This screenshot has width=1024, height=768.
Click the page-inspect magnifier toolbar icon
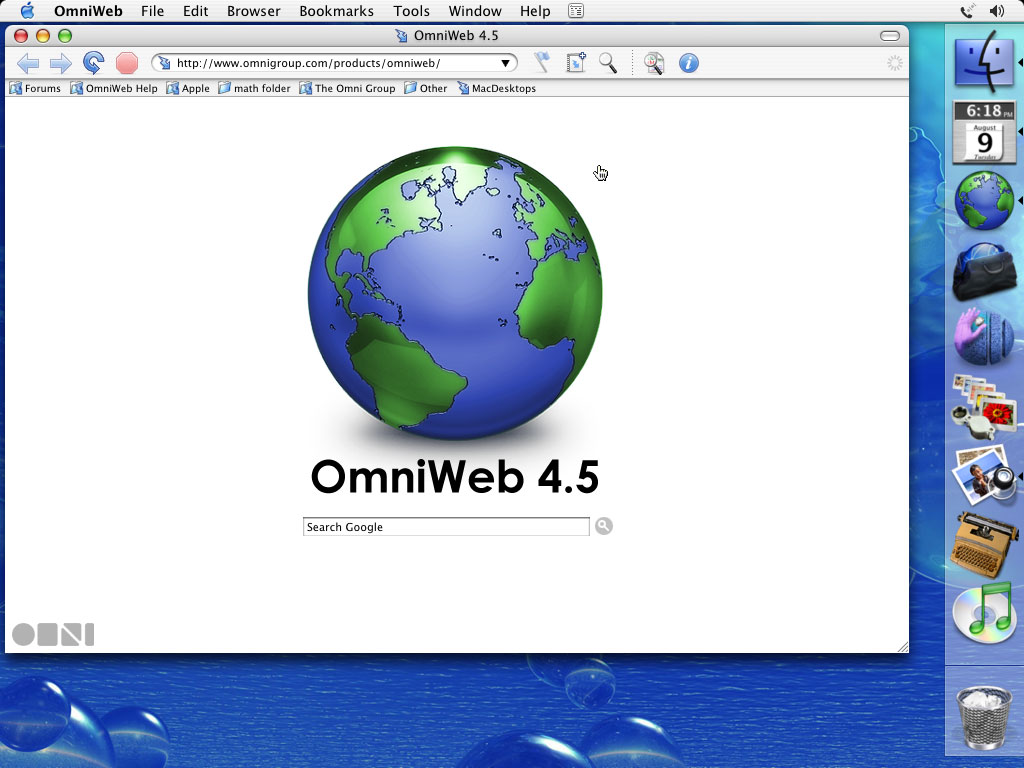click(654, 63)
